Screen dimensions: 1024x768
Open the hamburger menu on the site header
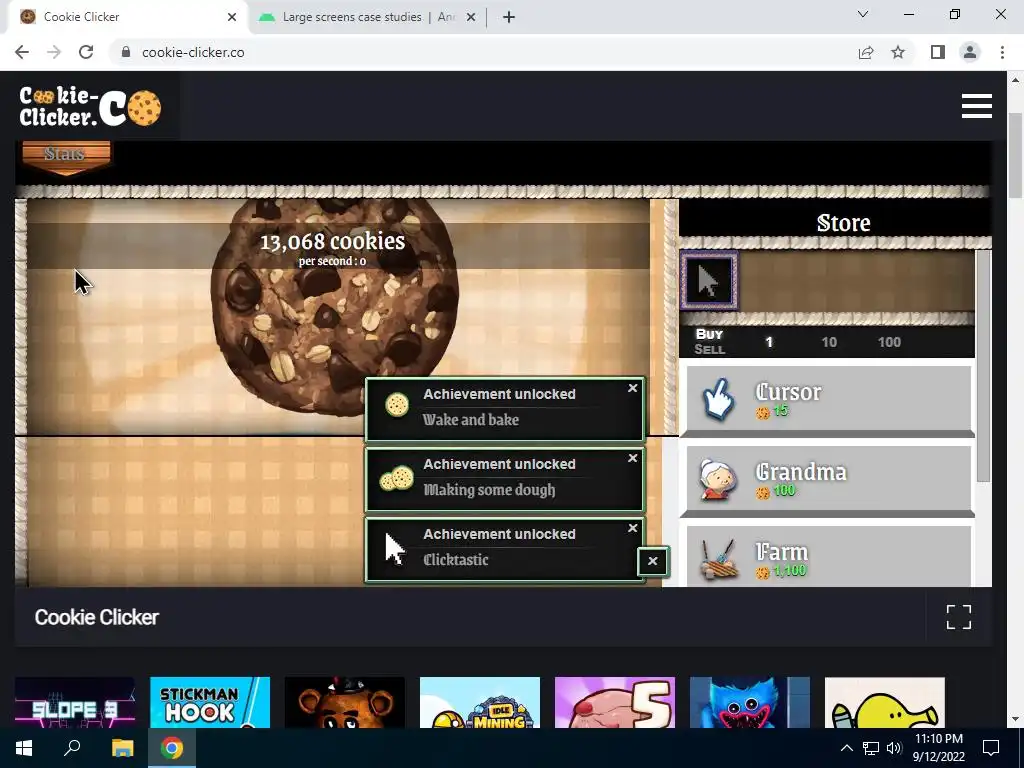tap(976, 106)
